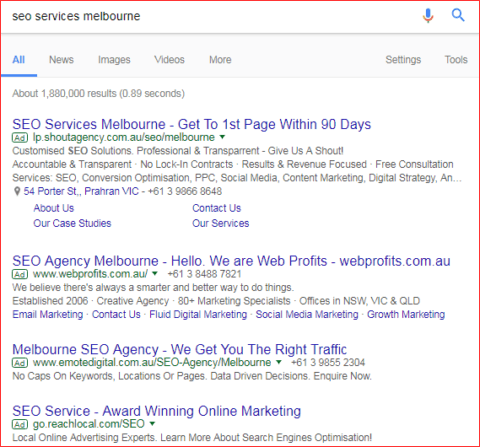
Task: Click the go.reachlocal.com/SEO URL text
Action: pos(89,424)
